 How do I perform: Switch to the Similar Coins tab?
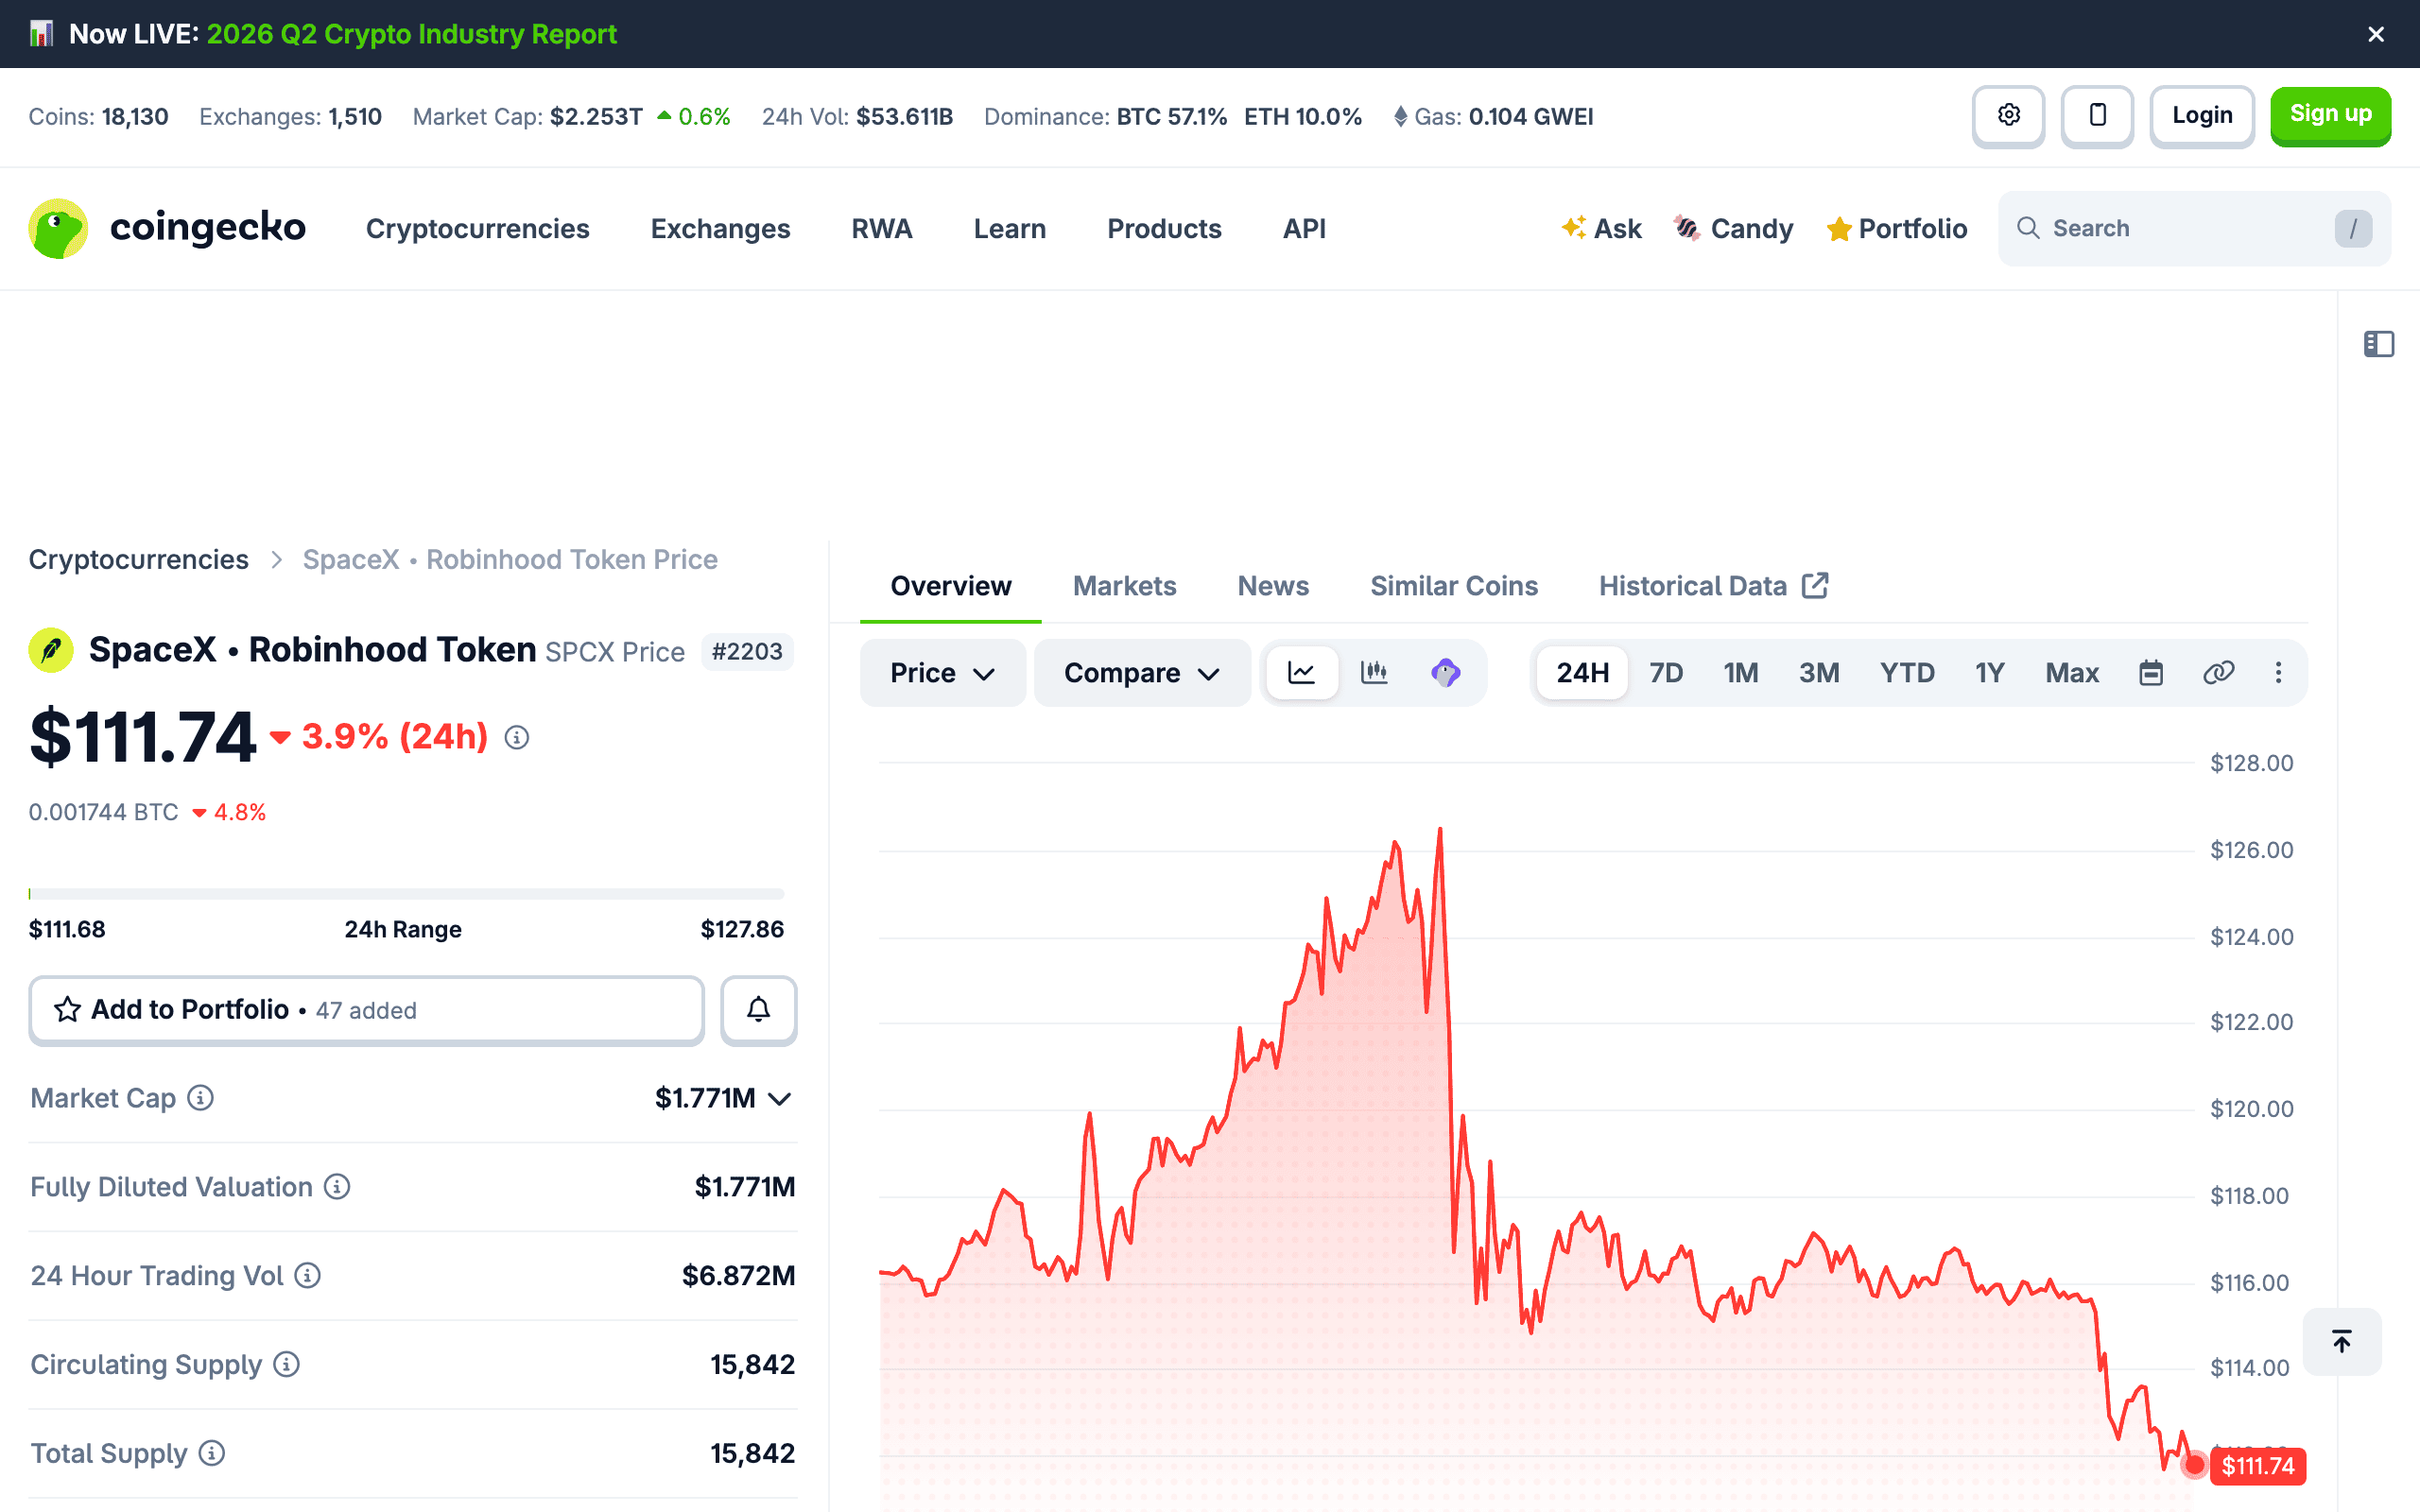1454,586
